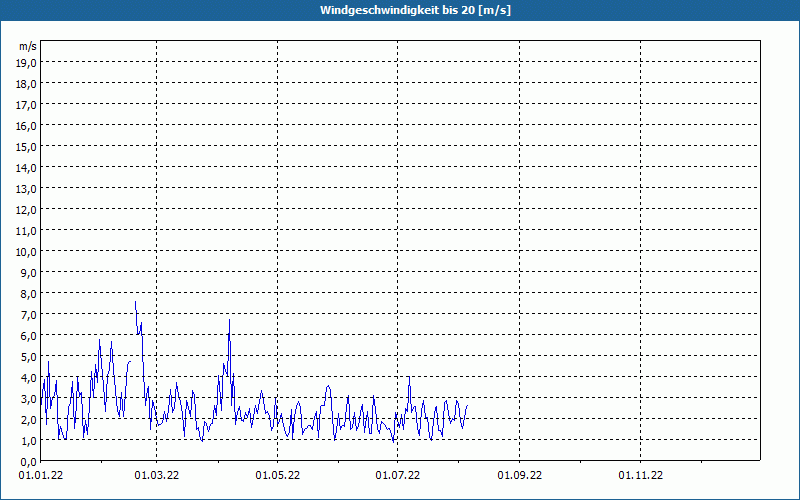The height and width of the screenshot is (500, 800).
Task: Click the last data point of the blue line
Action: [x=467, y=406]
